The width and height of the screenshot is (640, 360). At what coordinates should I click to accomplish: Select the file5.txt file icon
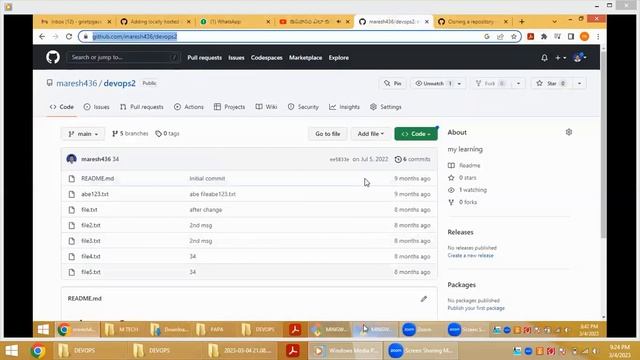click(x=72, y=272)
